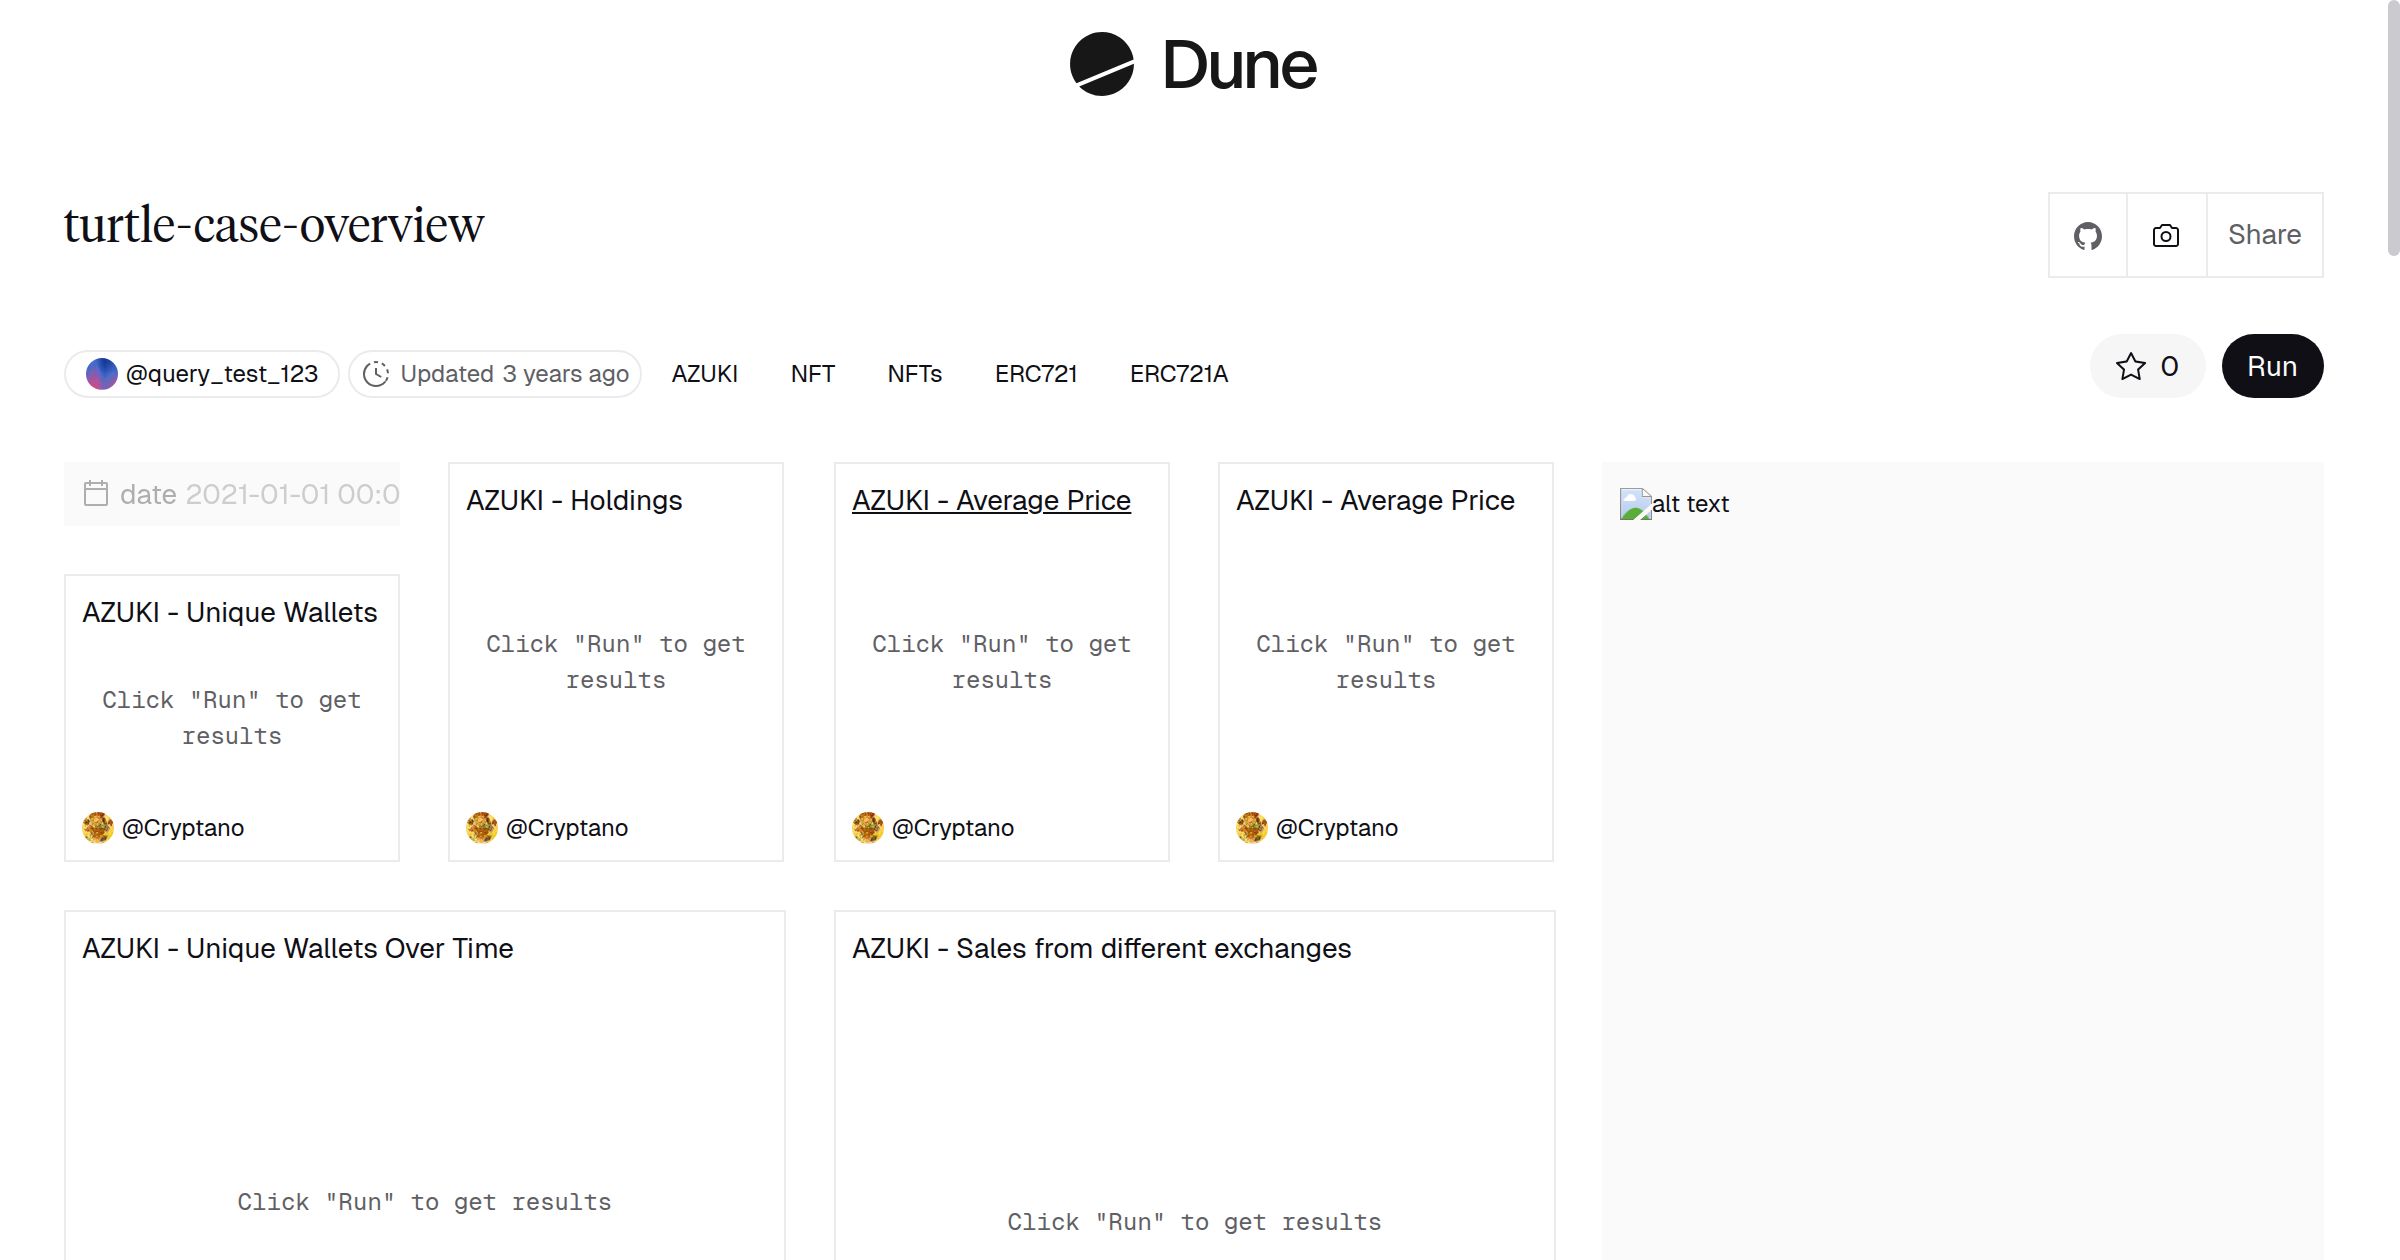Click the @query_test_123 profile avatar
Viewport: 2400px width, 1260px height.
[101, 373]
